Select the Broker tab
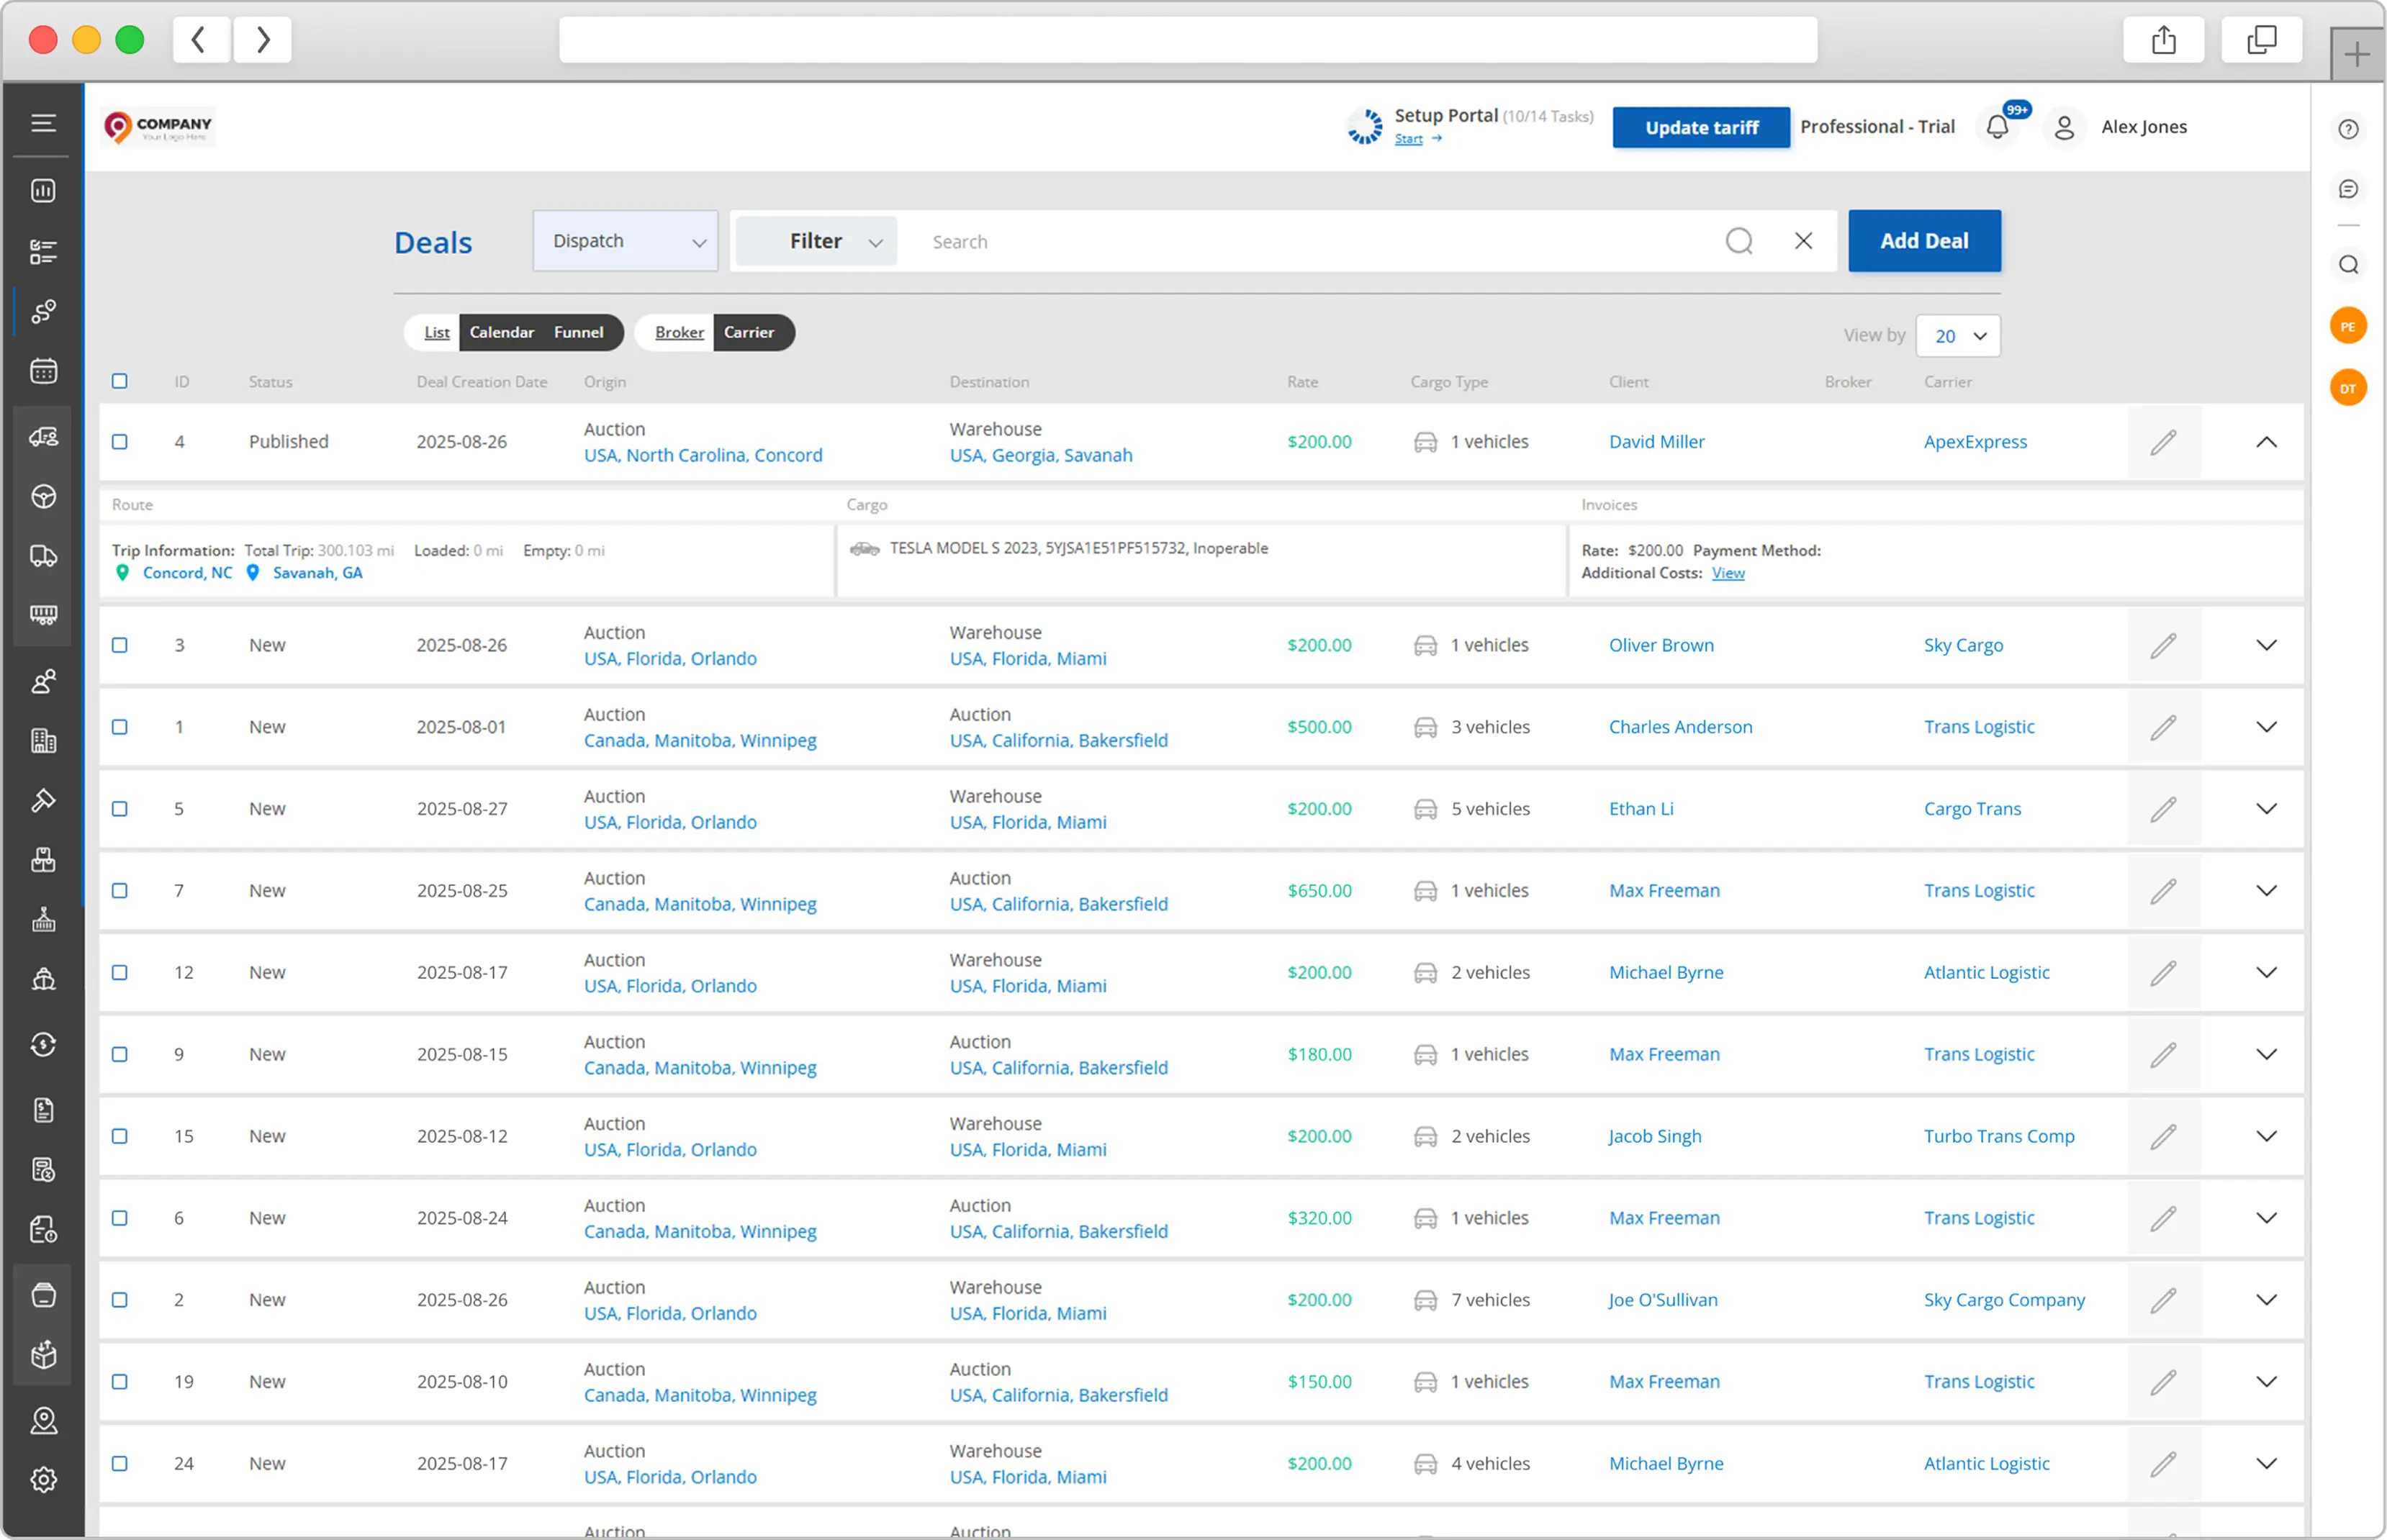 (679, 333)
